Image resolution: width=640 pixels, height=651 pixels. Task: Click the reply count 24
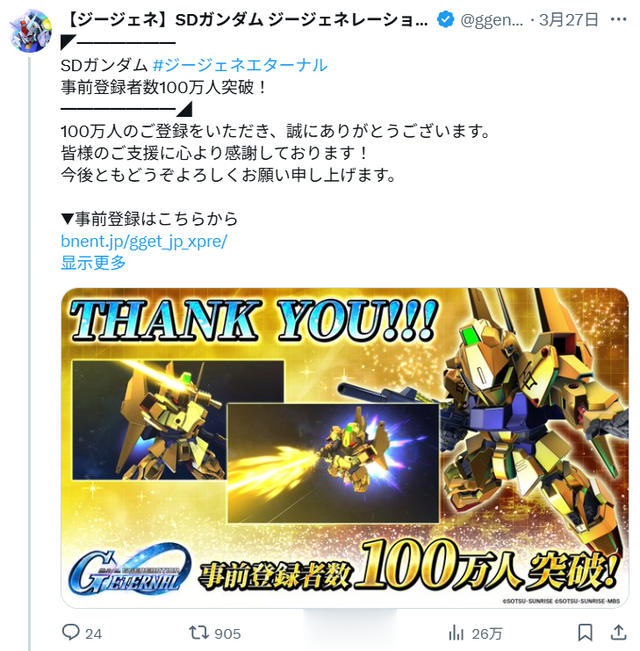tap(93, 634)
